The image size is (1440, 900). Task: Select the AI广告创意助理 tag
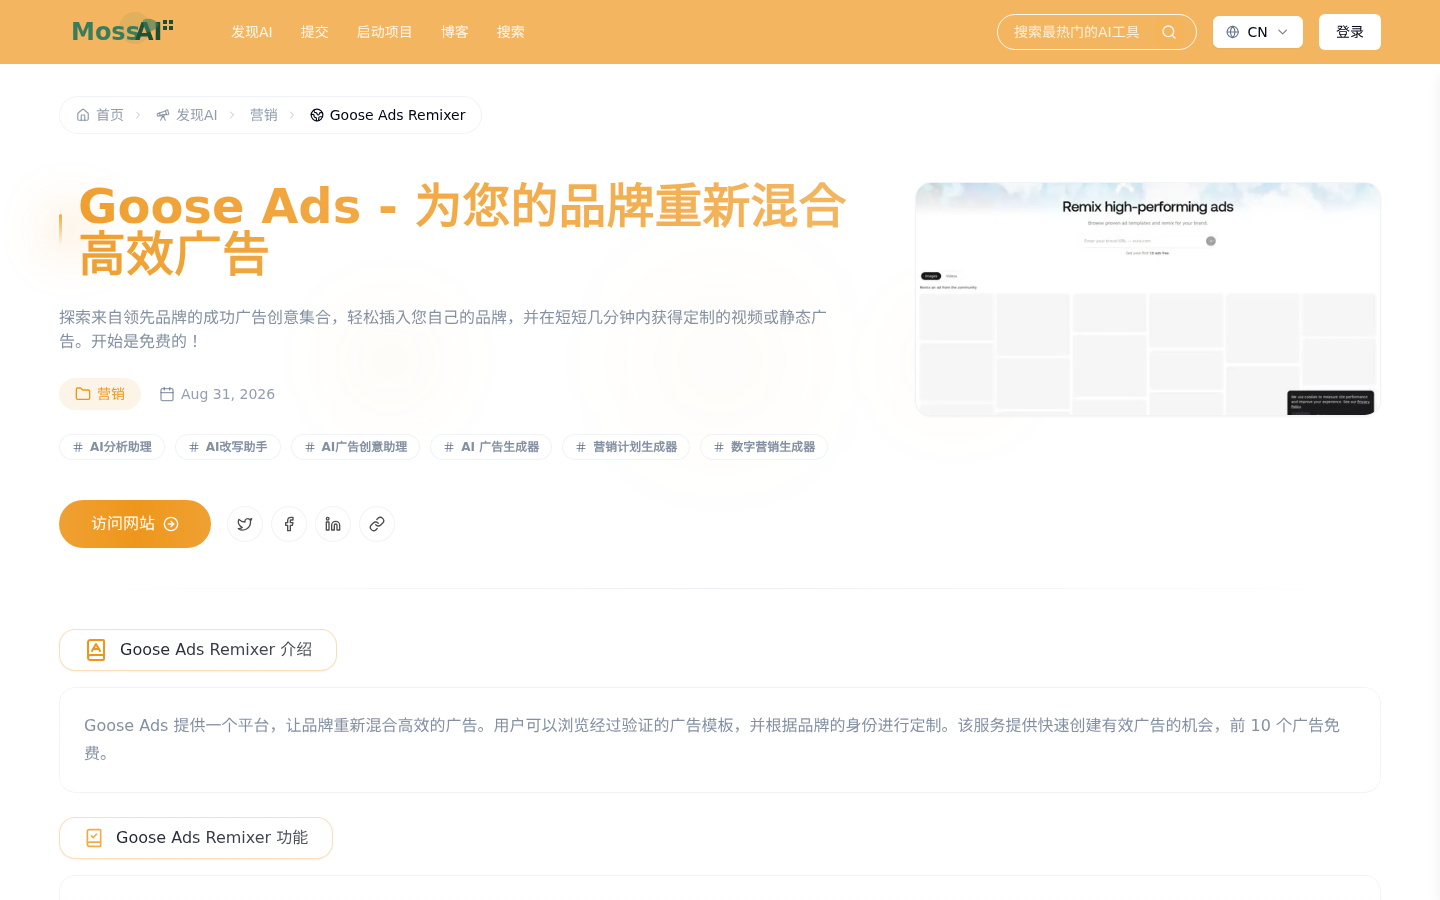(x=356, y=447)
